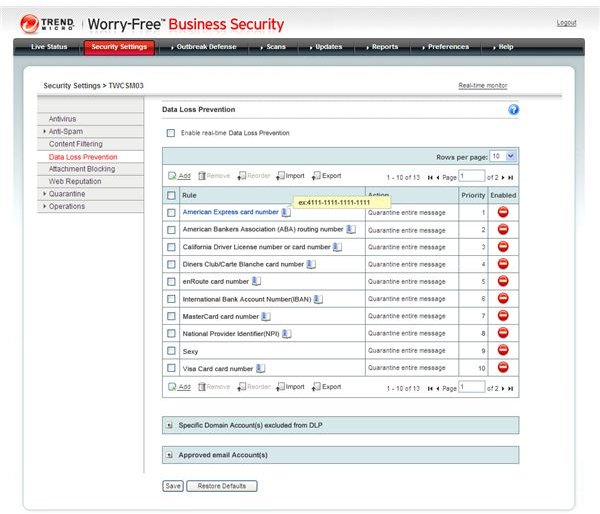The height and width of the screenshot is (514, 600).
Task: Click the red disabled icon for American Express
Action: click(x=503, y=212)
